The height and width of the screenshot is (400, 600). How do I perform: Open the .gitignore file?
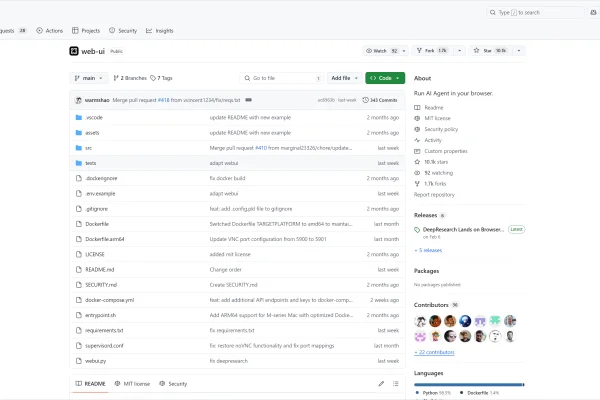(x=96, y=209)
